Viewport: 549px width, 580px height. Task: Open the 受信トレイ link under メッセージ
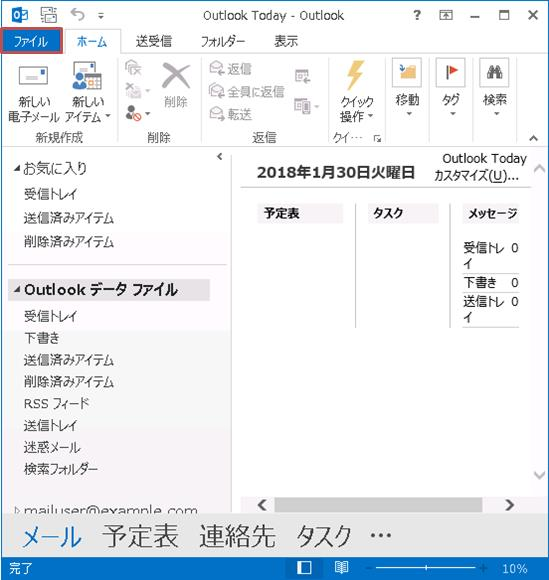point(483,255)
